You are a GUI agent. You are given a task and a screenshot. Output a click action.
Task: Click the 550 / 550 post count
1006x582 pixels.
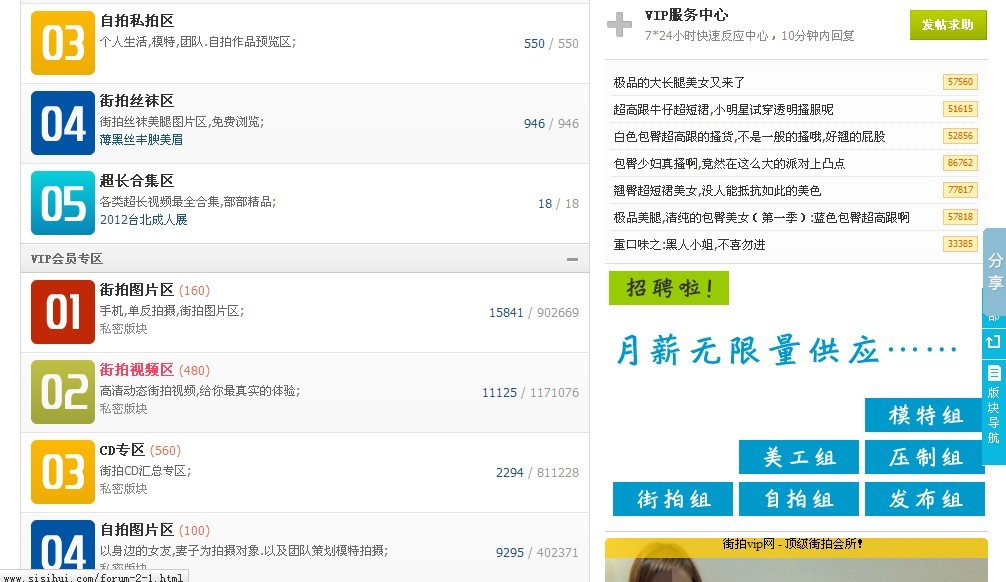click(551, 44)
